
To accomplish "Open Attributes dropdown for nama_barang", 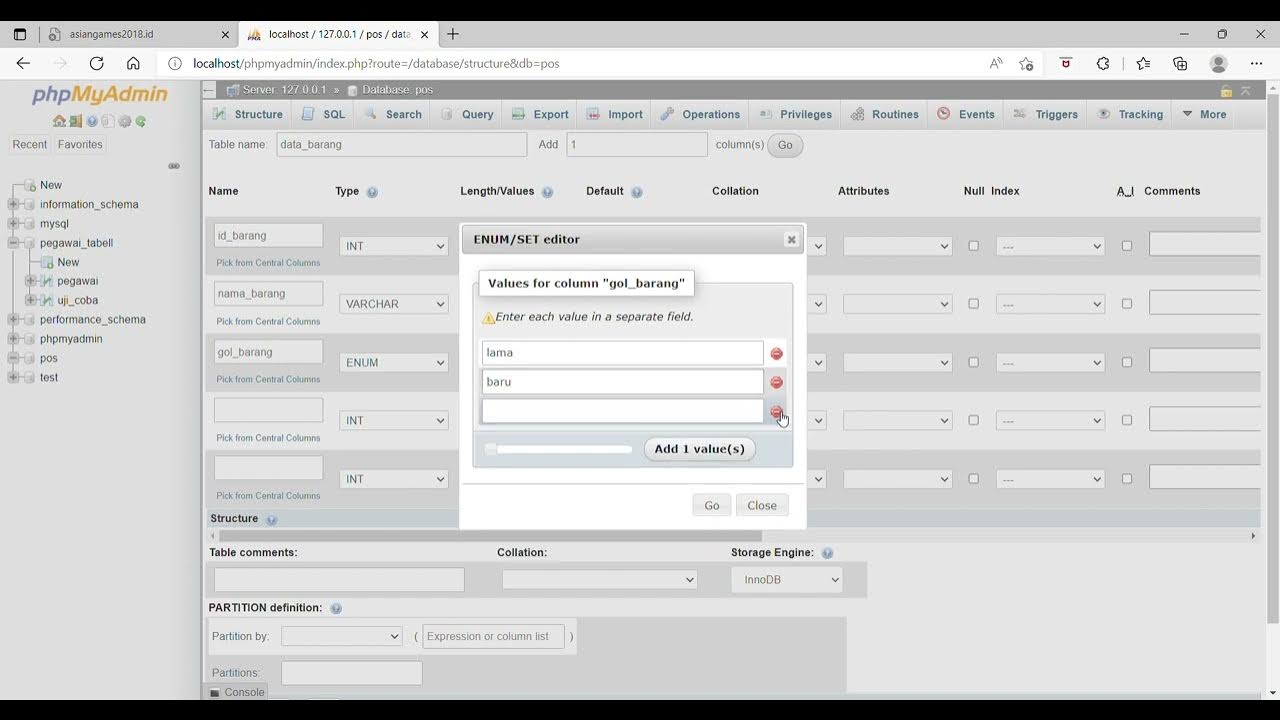I will [897, 304].
